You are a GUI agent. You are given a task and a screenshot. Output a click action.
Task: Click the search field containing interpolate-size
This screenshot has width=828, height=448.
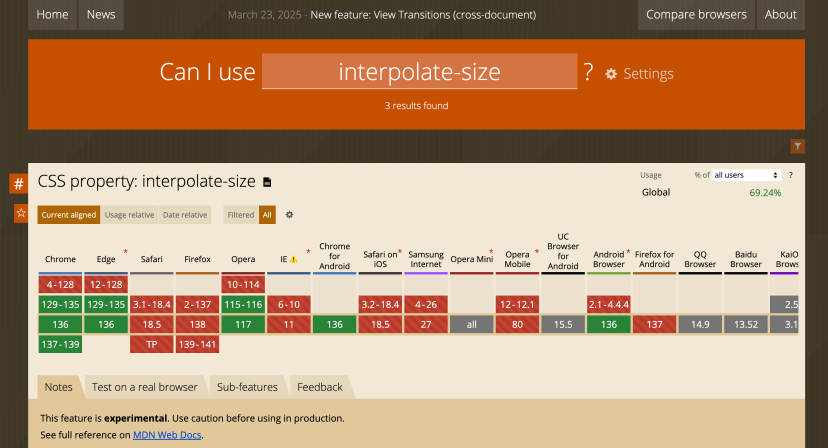coord(419,71)
